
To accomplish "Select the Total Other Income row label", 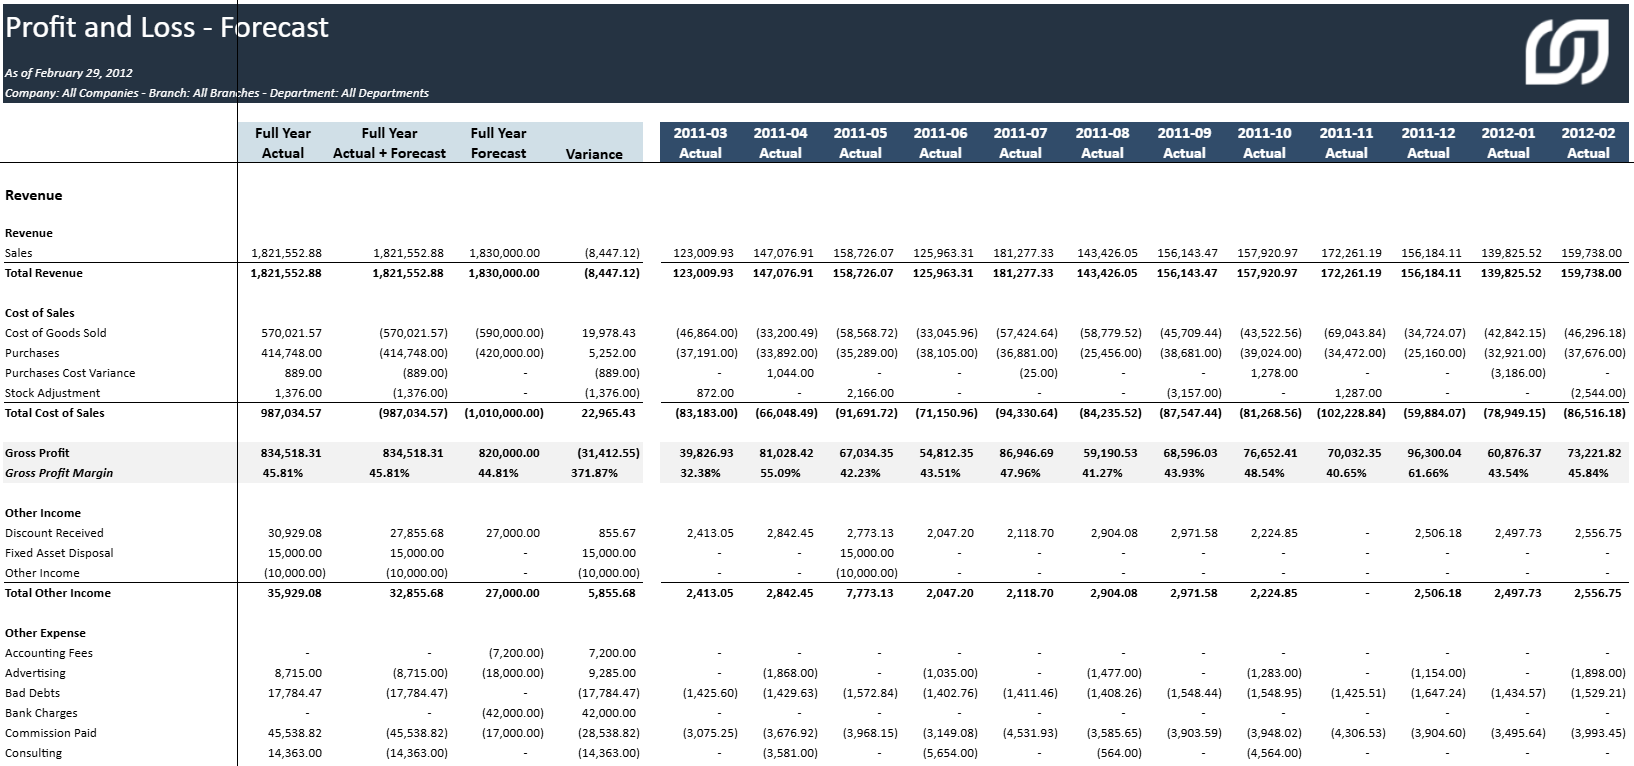I will (x=58, y=593).
